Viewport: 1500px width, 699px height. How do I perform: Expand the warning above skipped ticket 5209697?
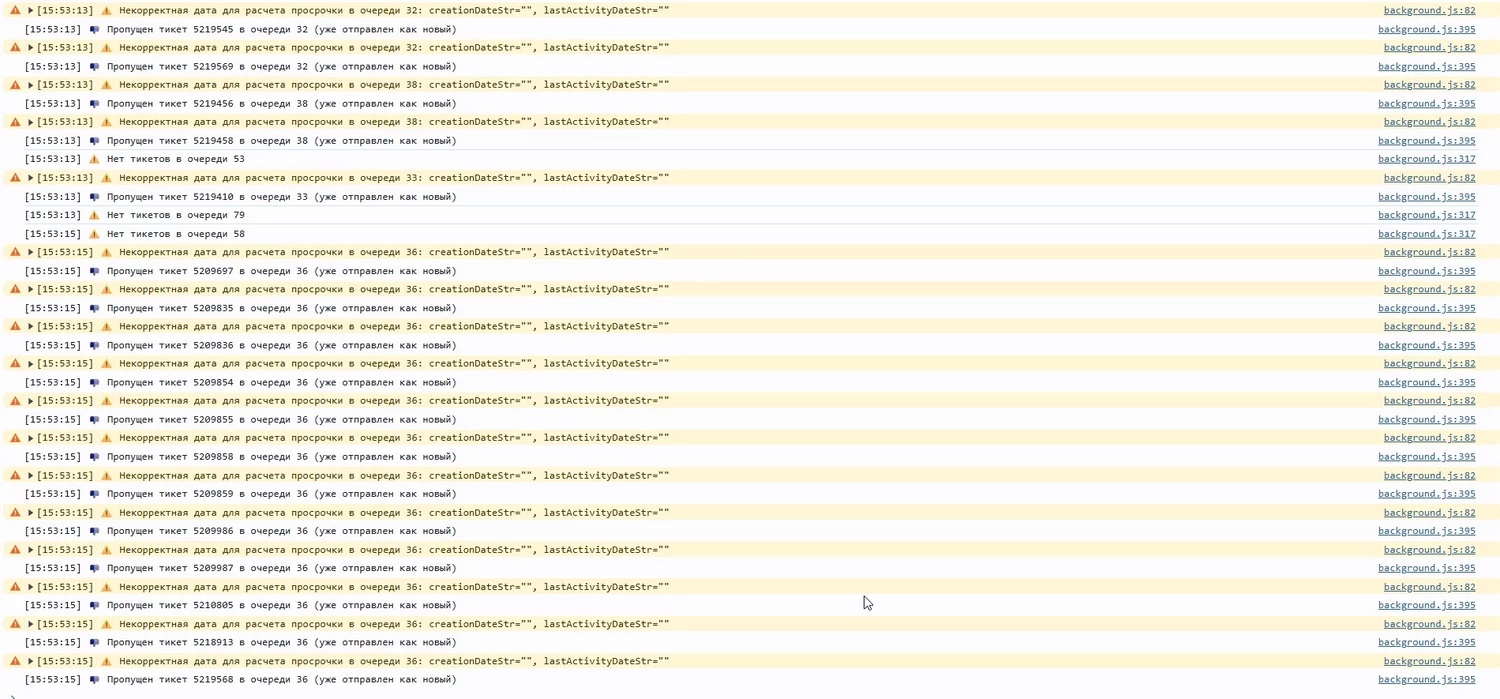tap(31, 252)
